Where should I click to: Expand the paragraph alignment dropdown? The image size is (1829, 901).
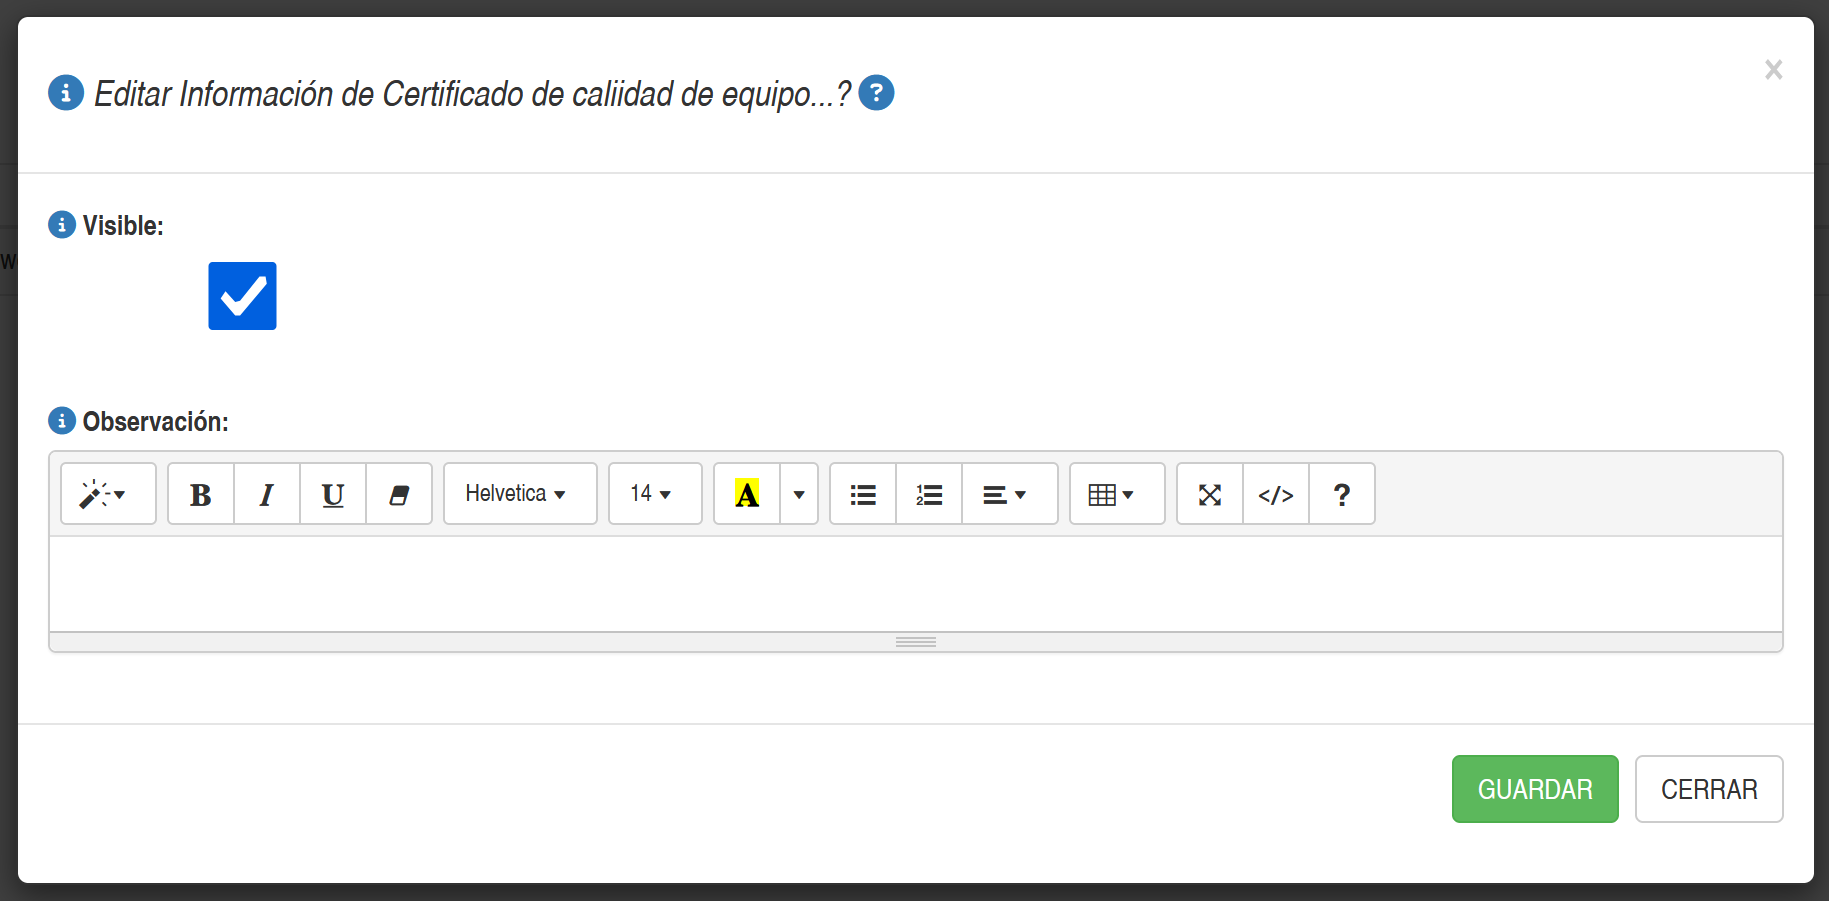point(1009,494)
